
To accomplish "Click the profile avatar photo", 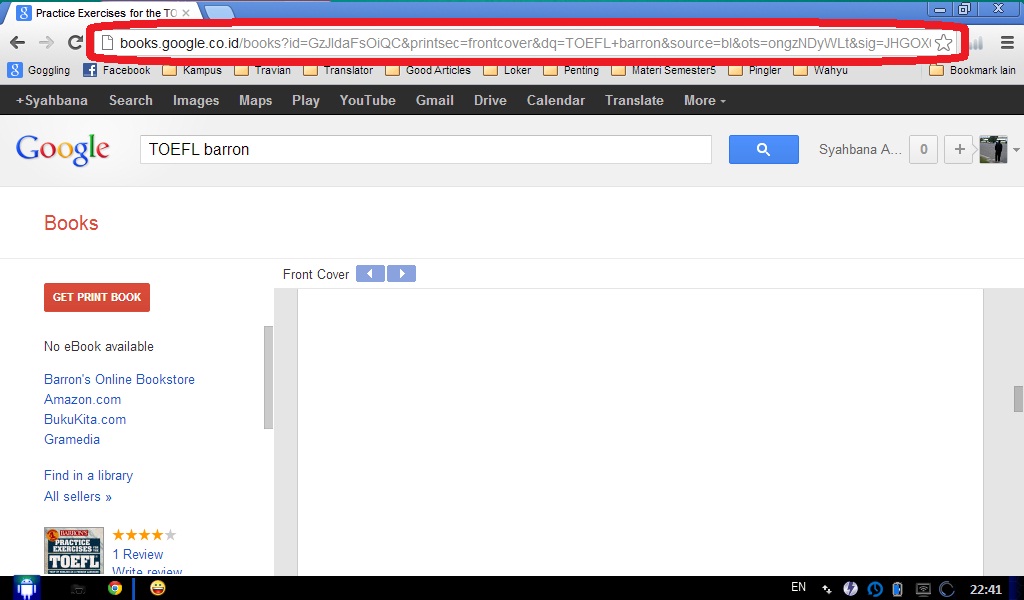I will [993, 150].
